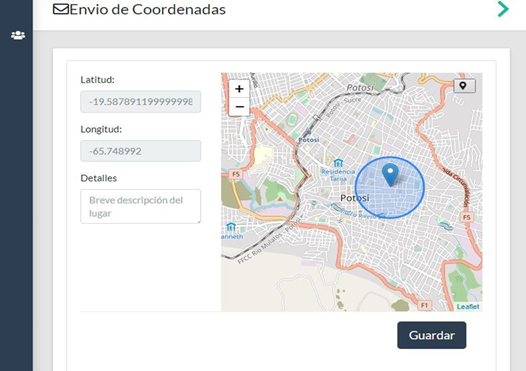Image resolution: width=526 pixels, height=371 pixels.
Task: Click the envelope icon beside Envio de Coordenadas
Action: pyautogui.click(x=61, y=9)
